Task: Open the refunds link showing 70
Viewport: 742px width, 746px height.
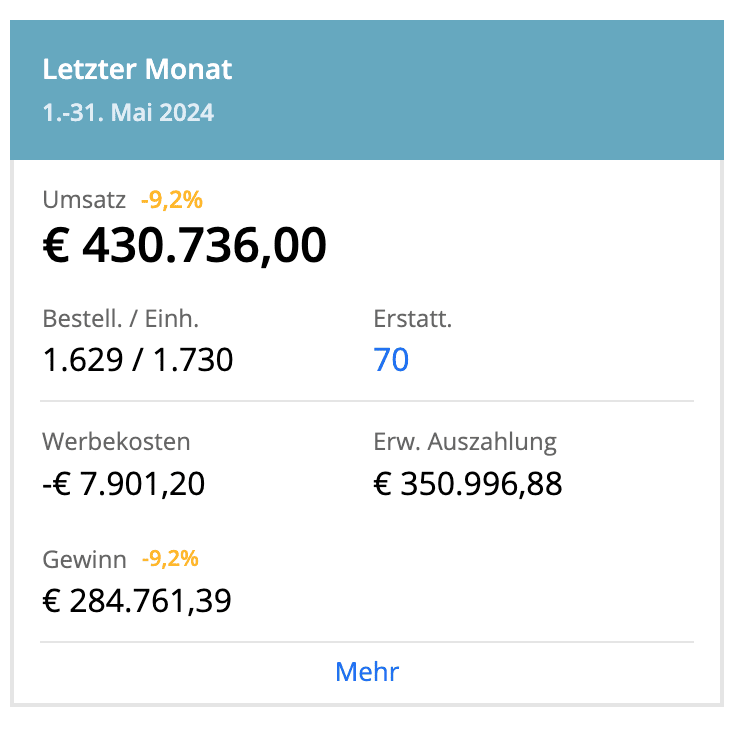Action: [391, 359]
